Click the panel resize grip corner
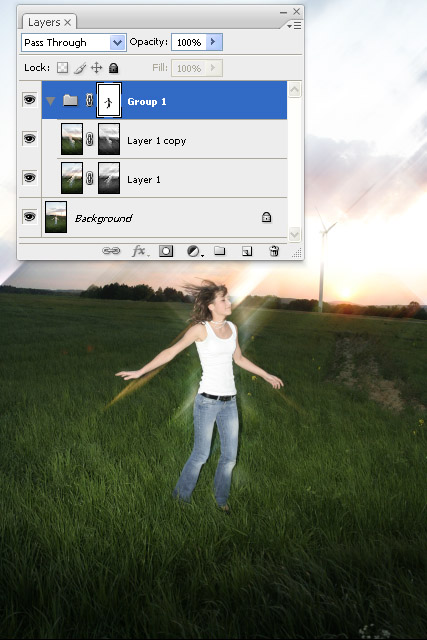Viewport: 427px width, 640px height. pos(297,253)
